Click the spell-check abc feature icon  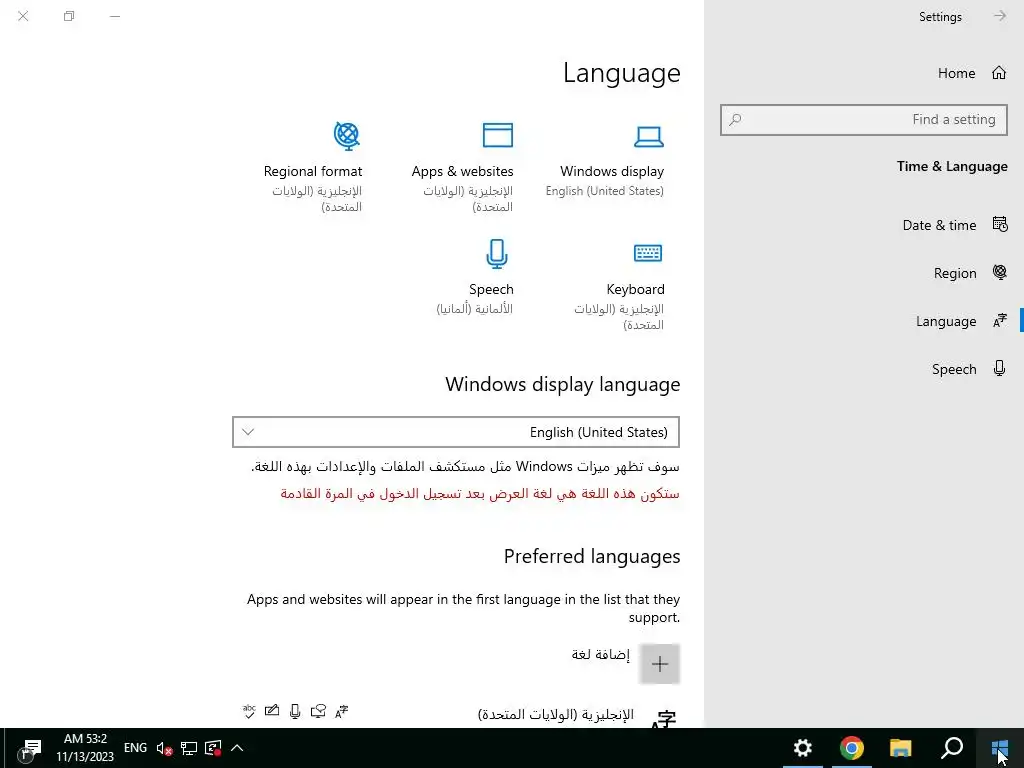point(249,711)
